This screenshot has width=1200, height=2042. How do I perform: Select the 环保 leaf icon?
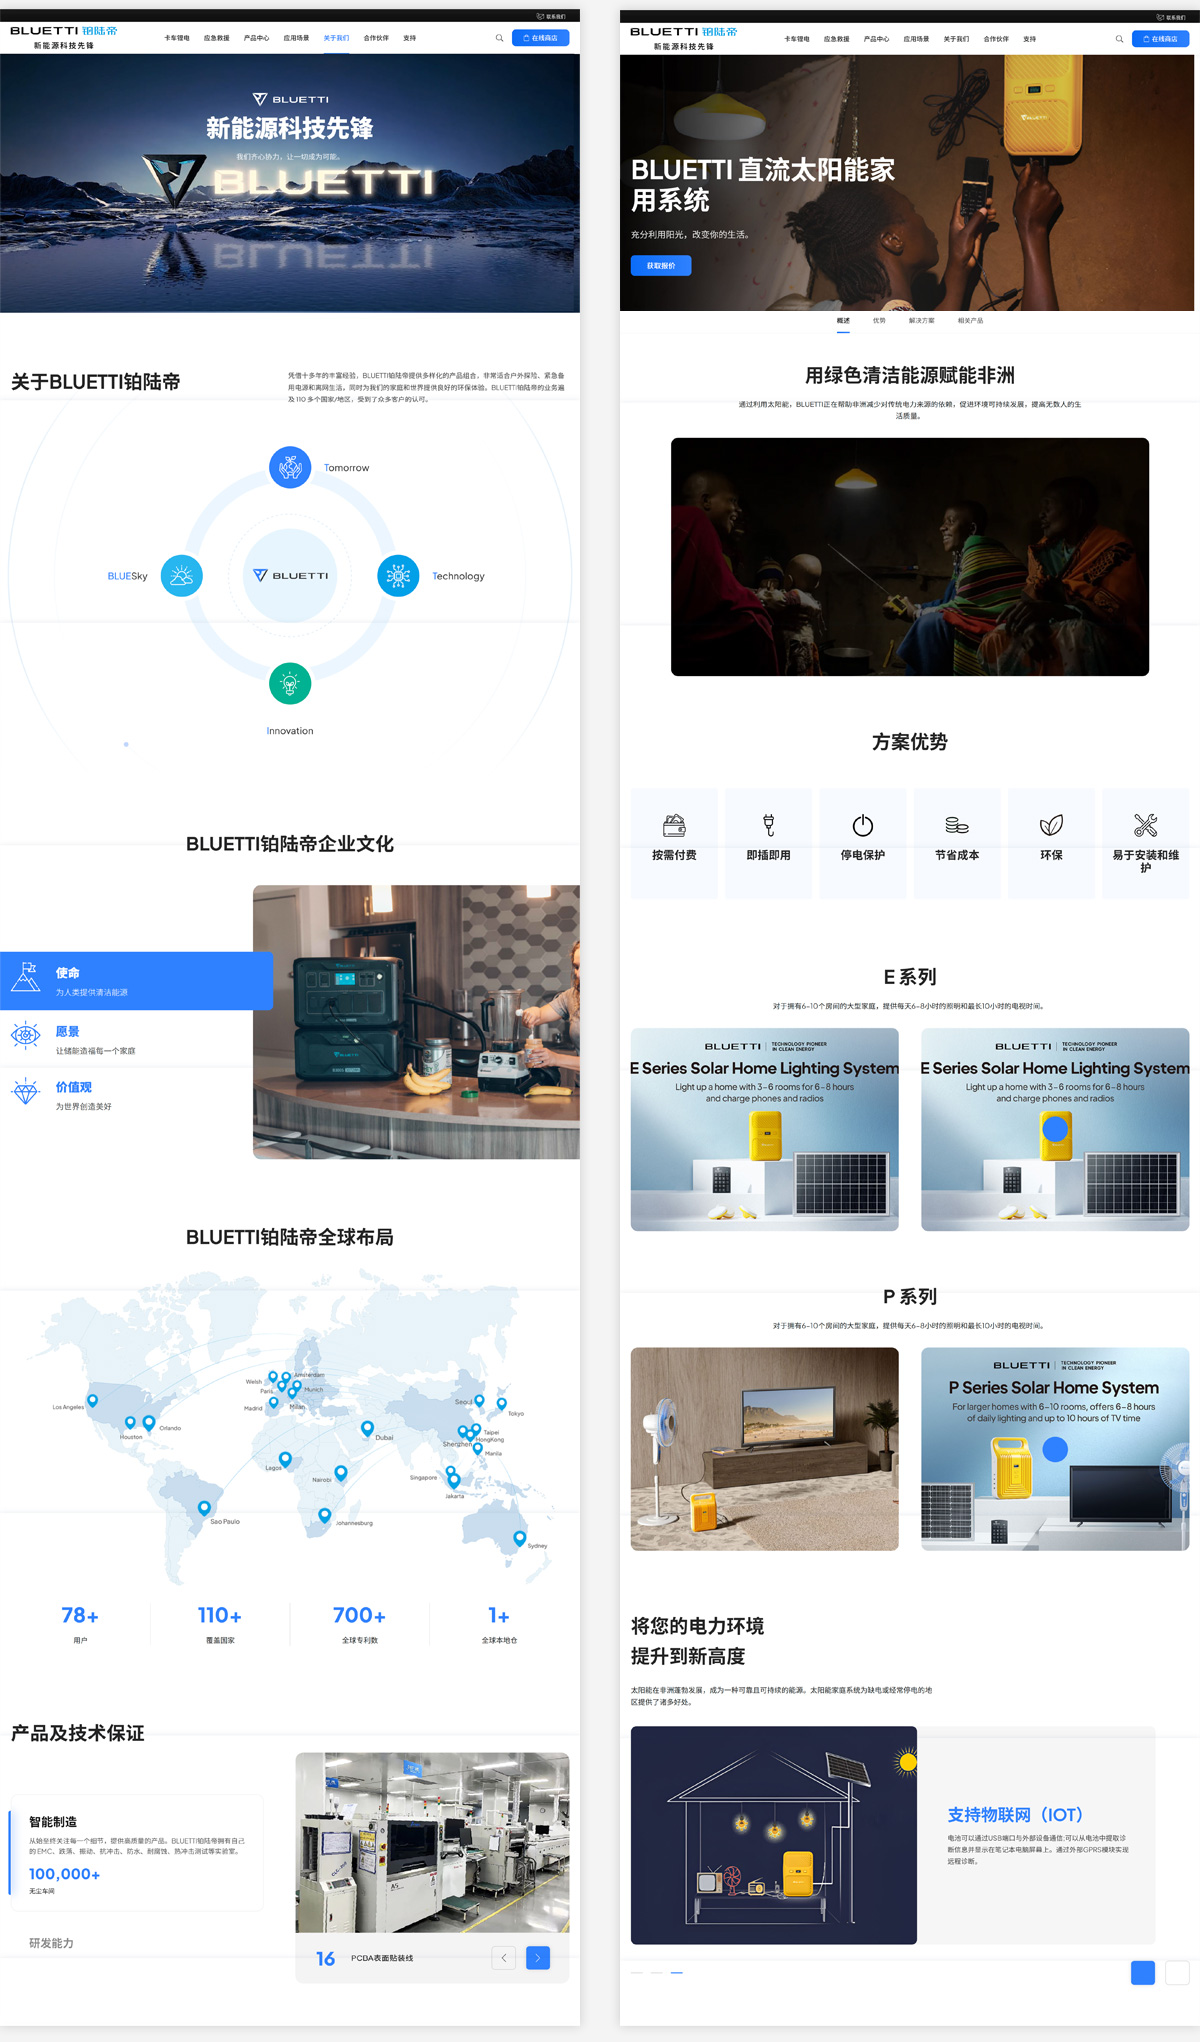pyautogui.click(x=1051, y=825)
